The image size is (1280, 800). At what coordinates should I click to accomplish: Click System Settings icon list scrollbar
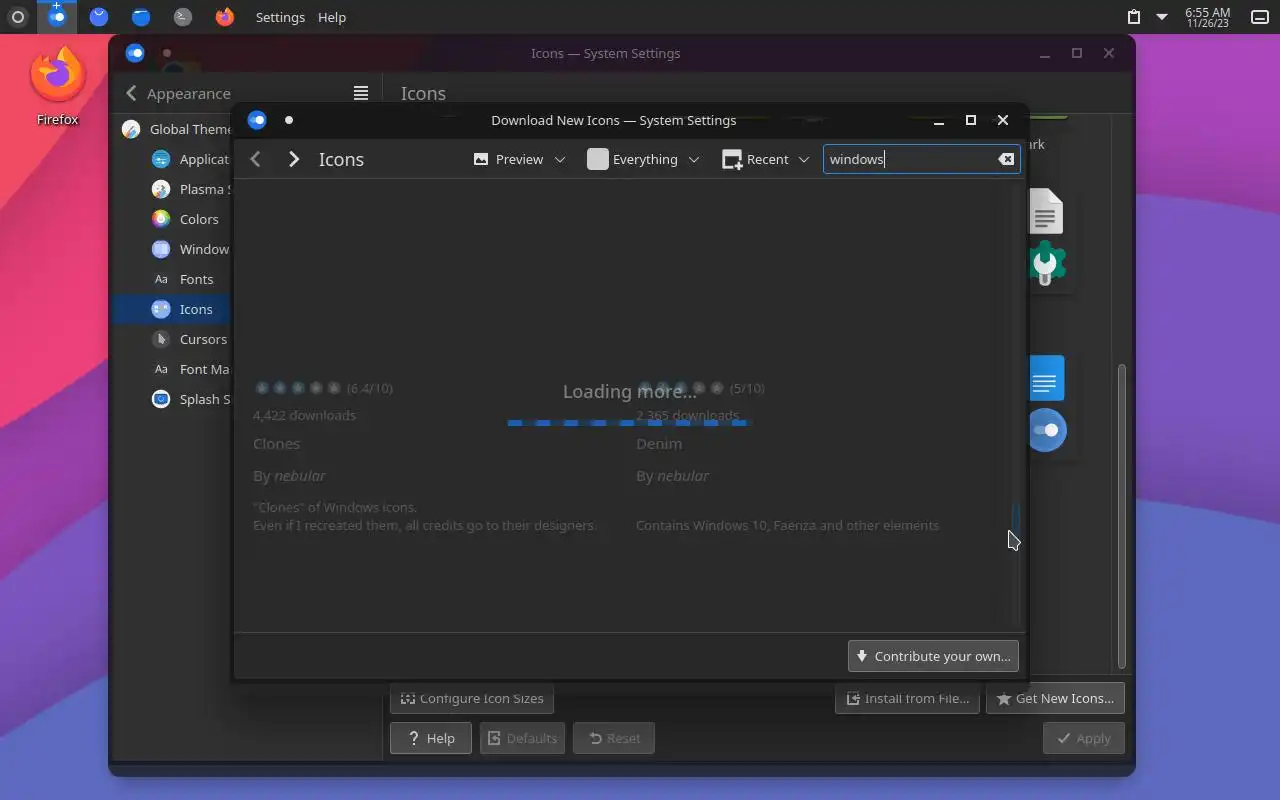(x=1121, y=515)
